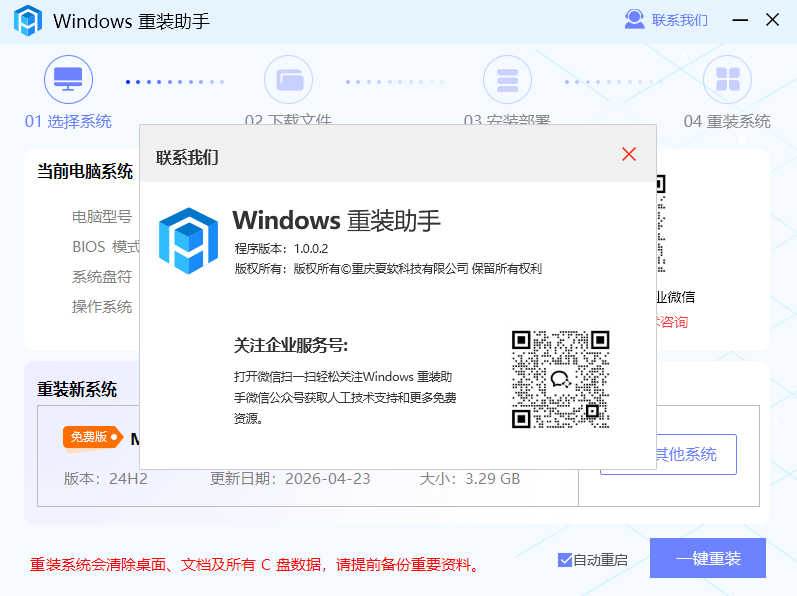
Task: Click the step 01 select system monitor icon
Action: pos(68,79)
